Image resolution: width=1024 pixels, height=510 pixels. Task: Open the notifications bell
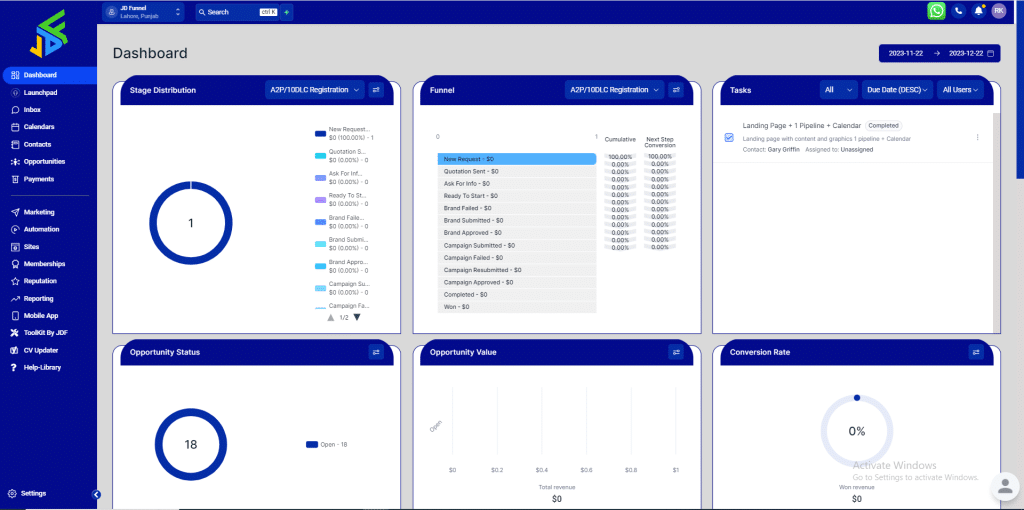(x=979, y=11)
